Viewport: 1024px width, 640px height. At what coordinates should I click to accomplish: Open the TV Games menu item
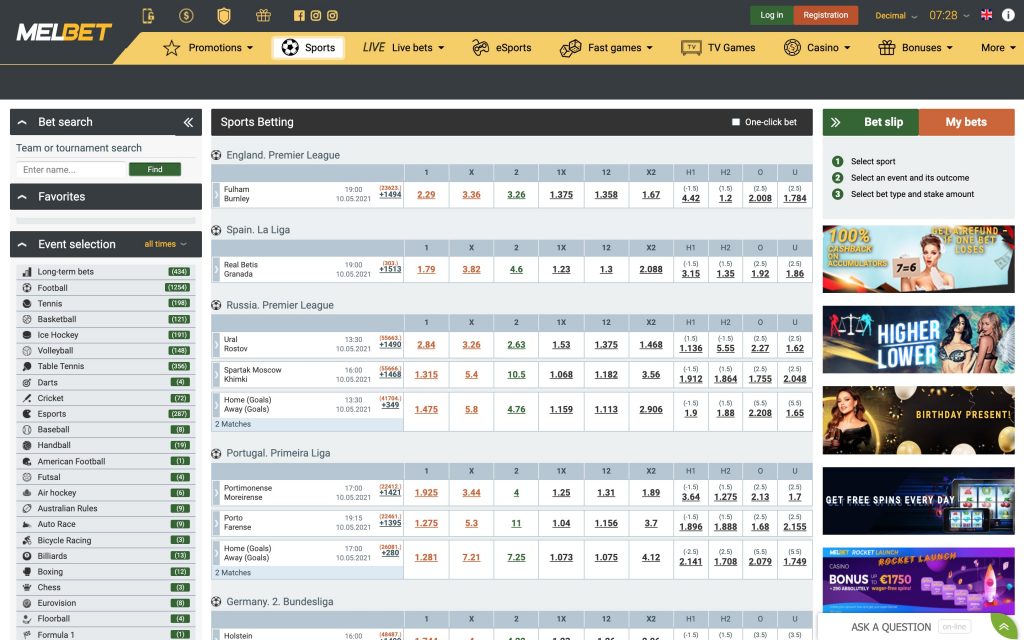pyautogui.click(x=718, y=48)
